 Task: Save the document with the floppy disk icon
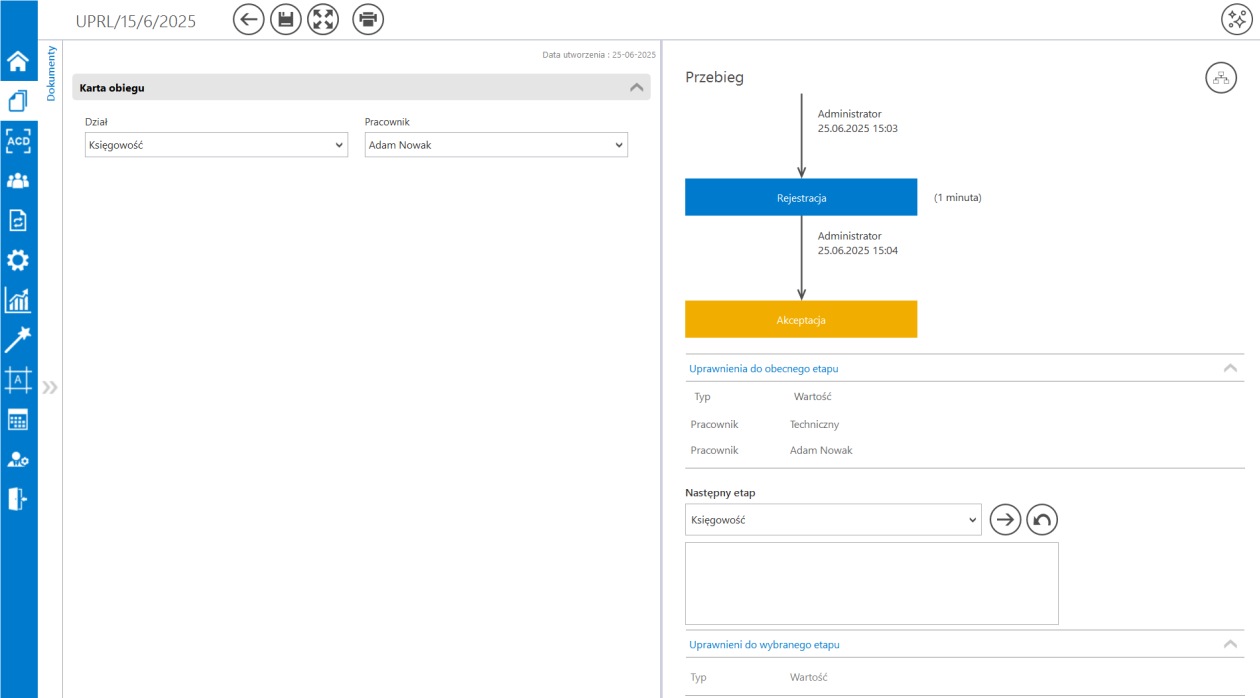[x=286, y=19]
